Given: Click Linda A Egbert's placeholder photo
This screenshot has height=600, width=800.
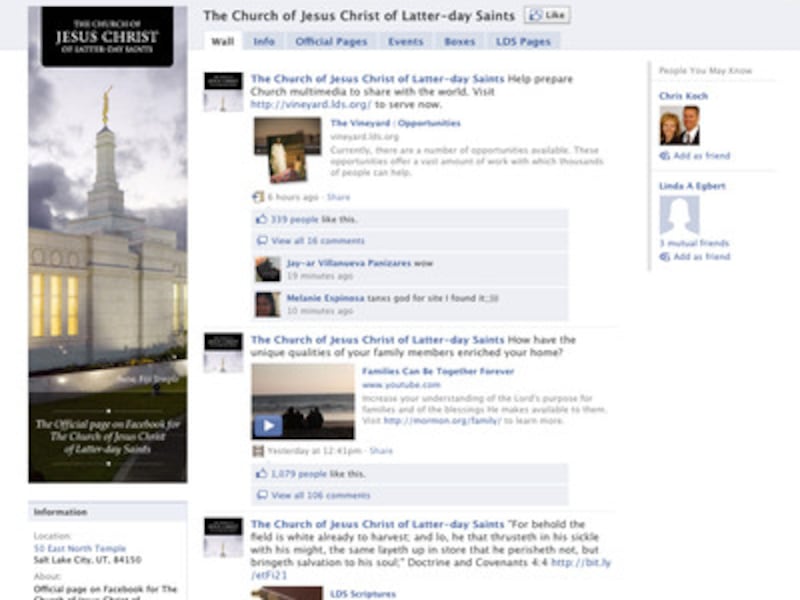Looking at the screenshot, I should tap(679, 215).
